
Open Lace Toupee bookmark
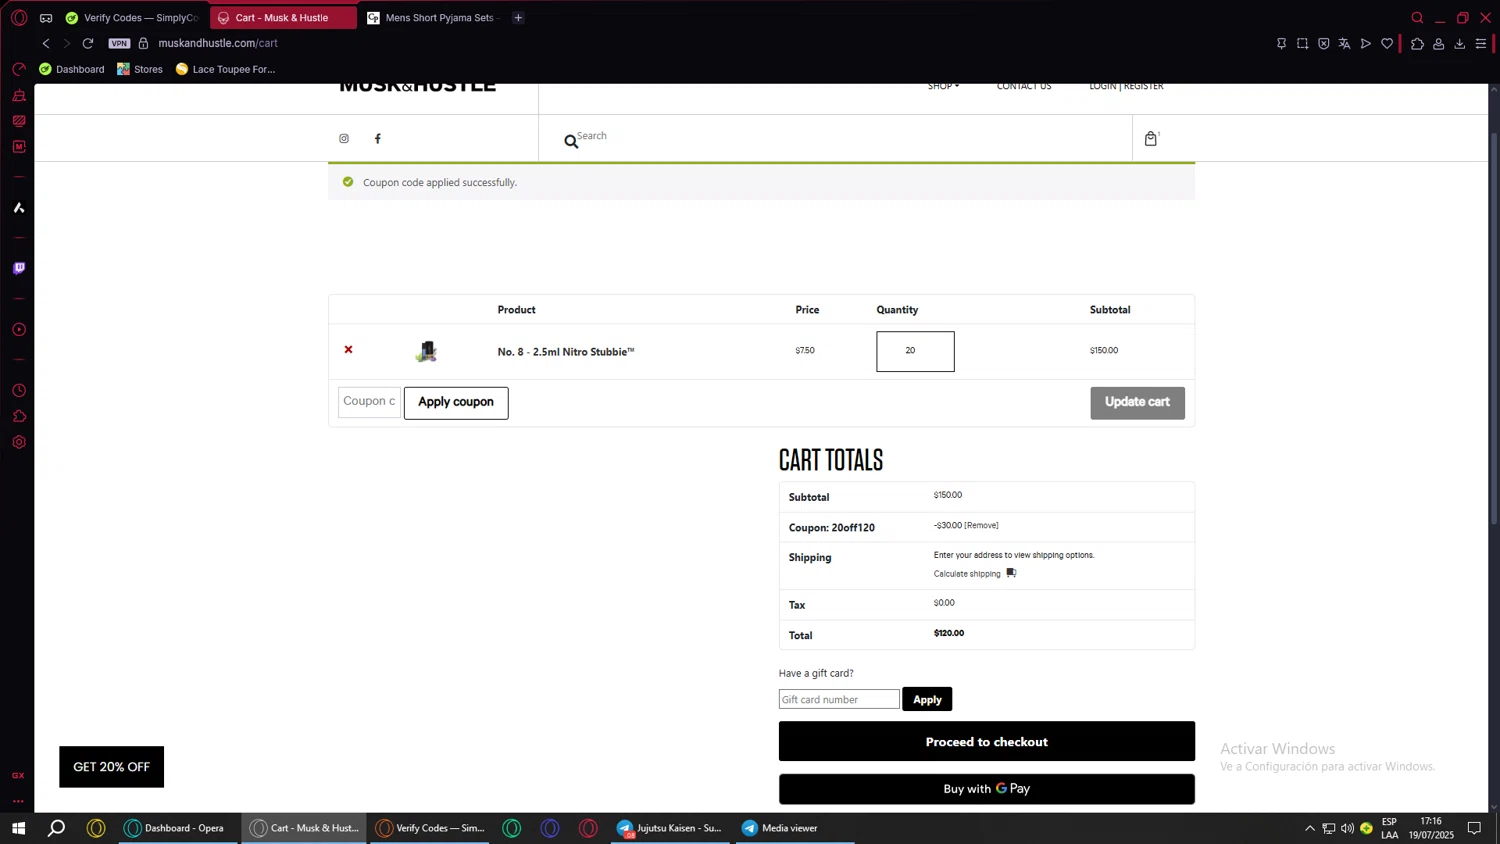[x=225, y=69]
